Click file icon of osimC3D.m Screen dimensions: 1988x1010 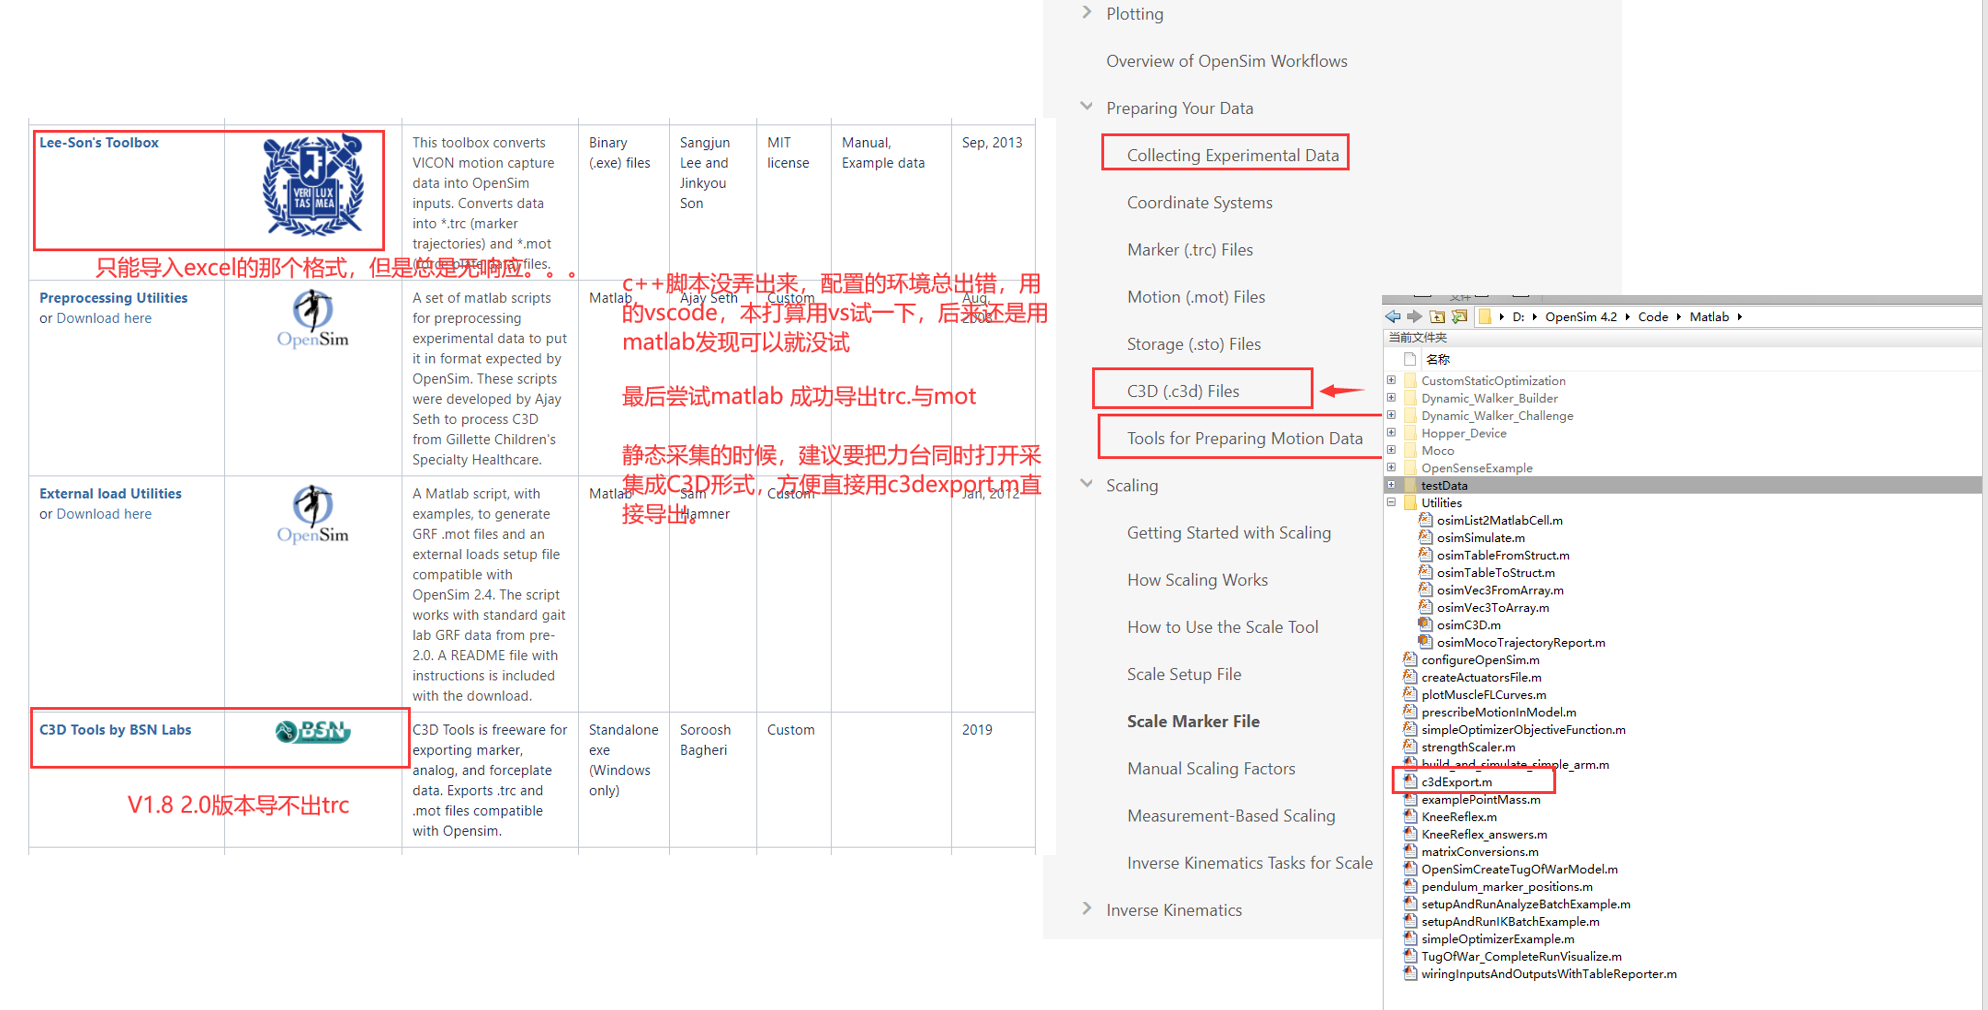tap(1425, 624)
